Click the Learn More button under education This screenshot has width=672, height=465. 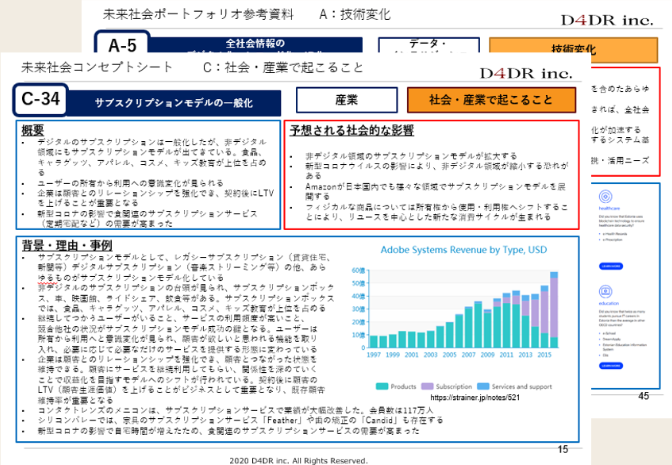610,366
